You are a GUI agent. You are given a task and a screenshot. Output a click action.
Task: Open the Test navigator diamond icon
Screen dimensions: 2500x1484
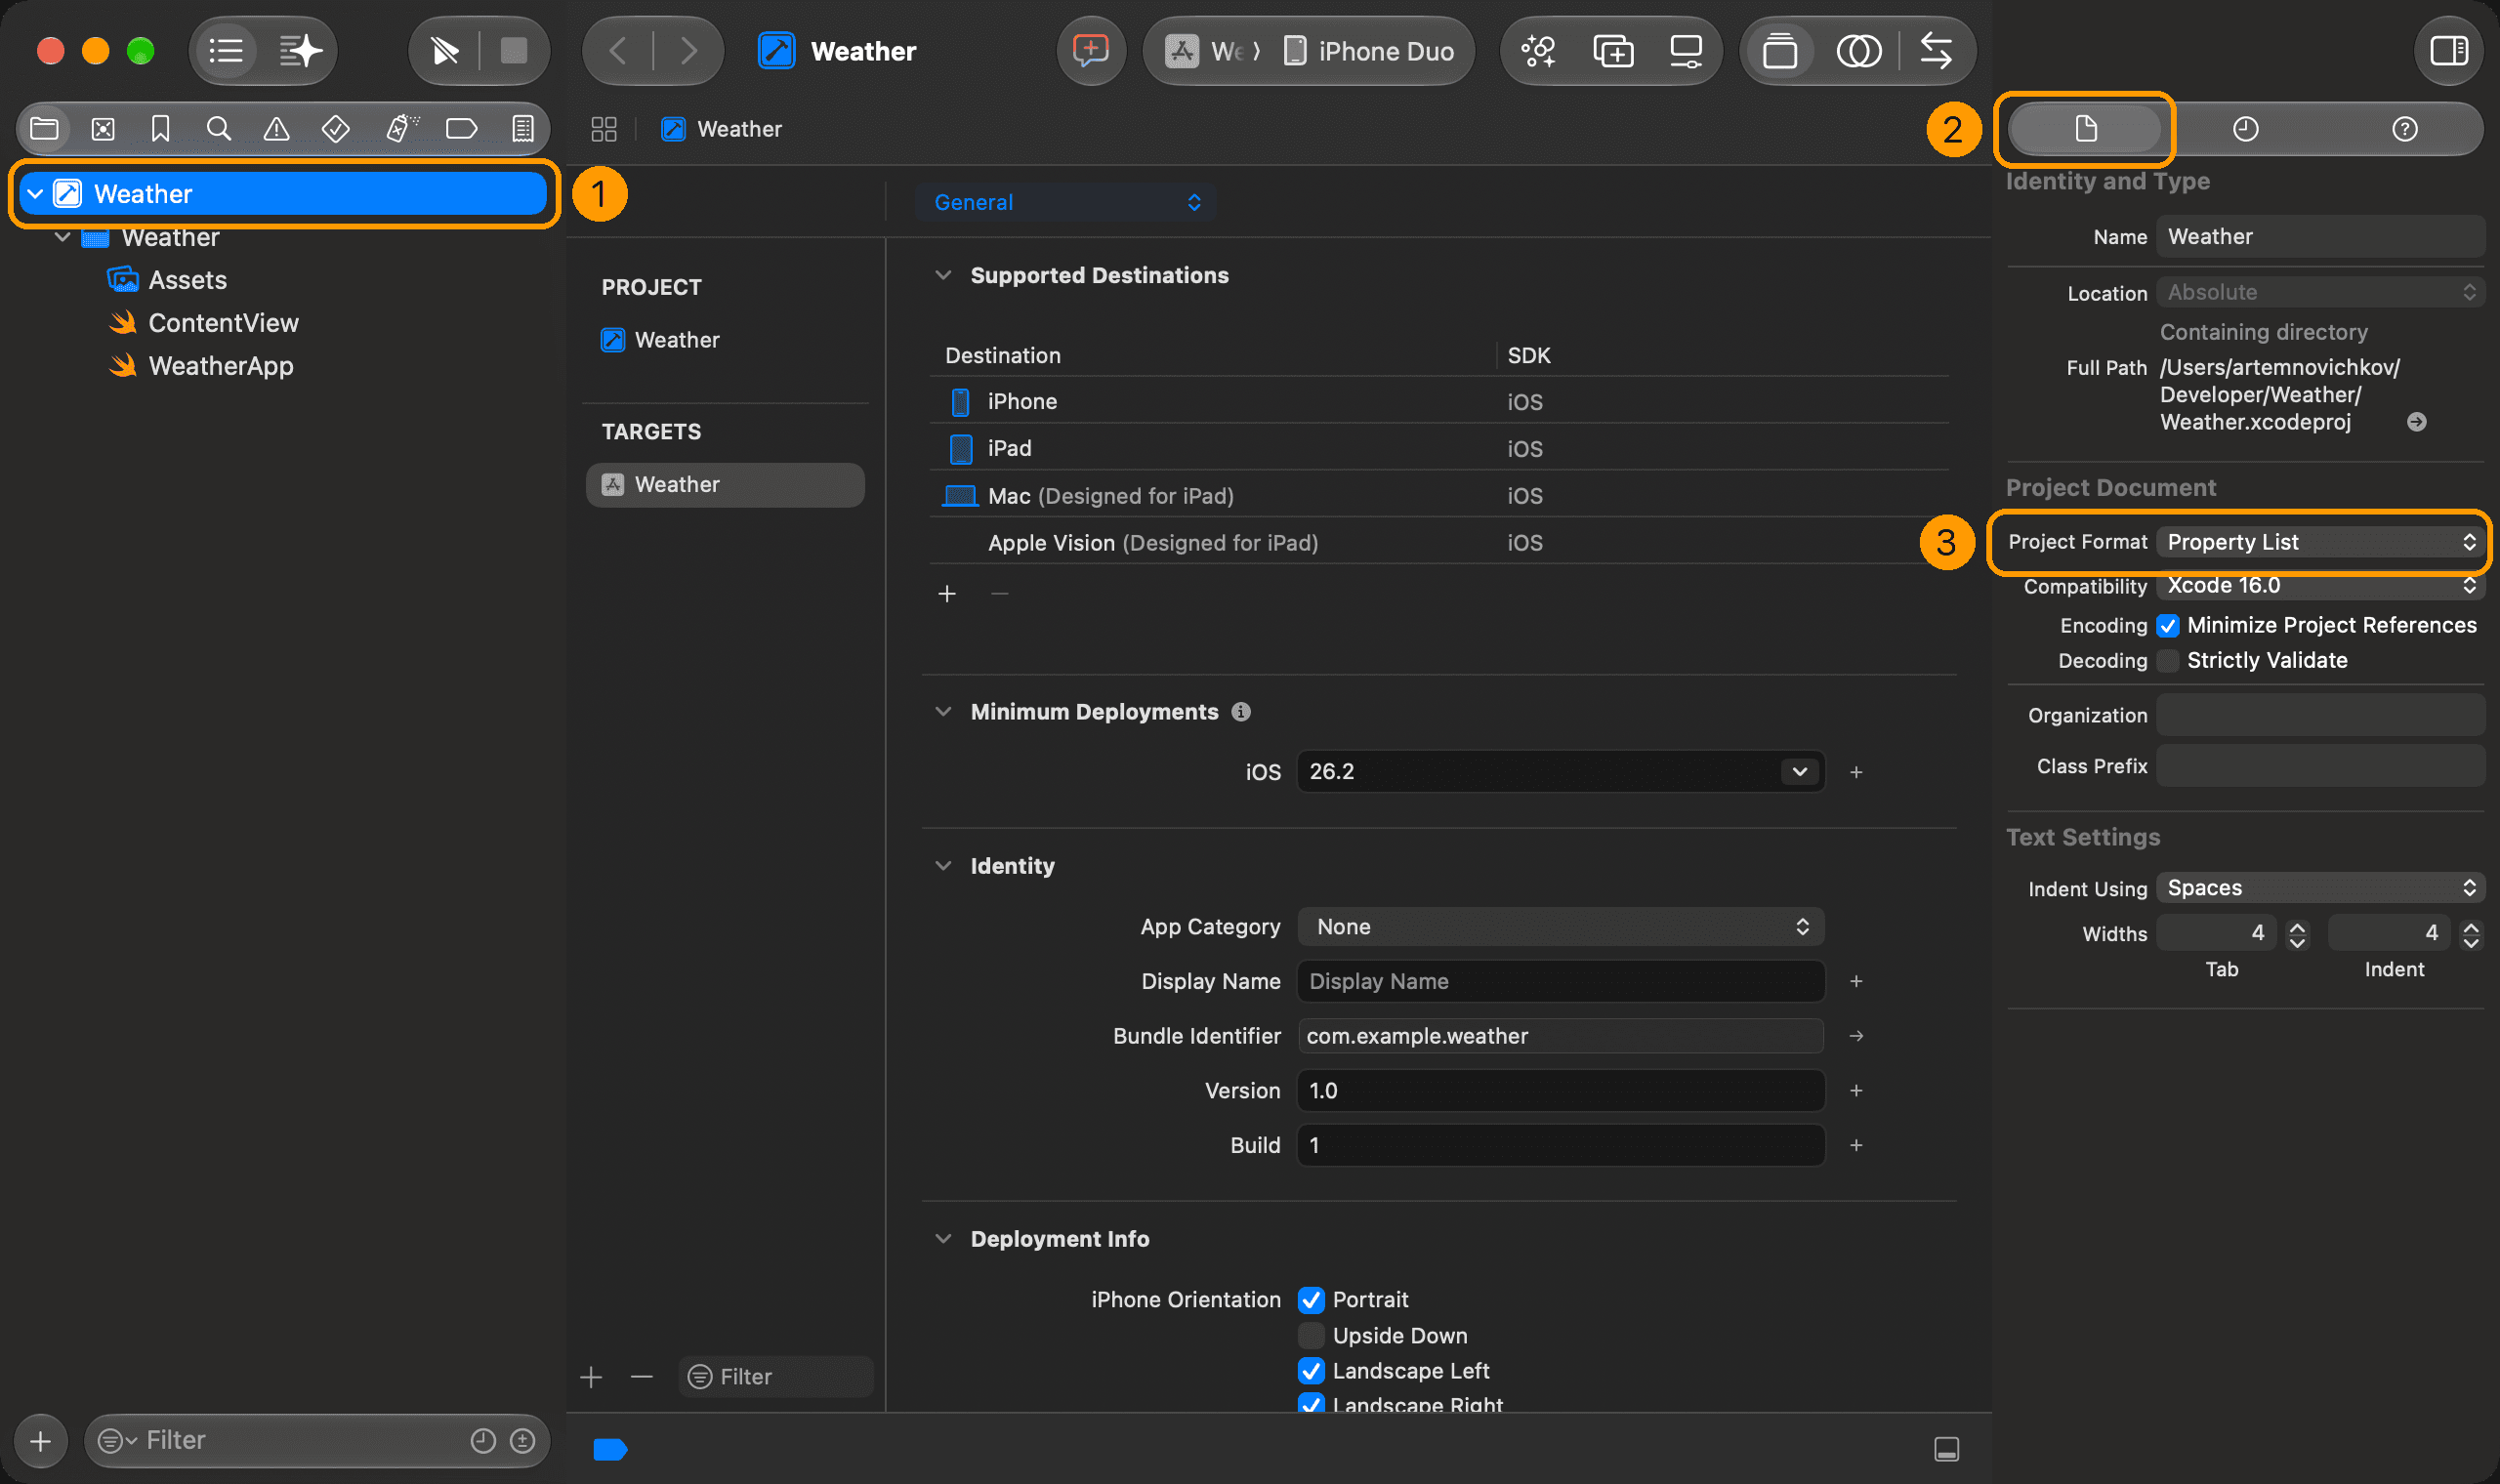[335, 129]
